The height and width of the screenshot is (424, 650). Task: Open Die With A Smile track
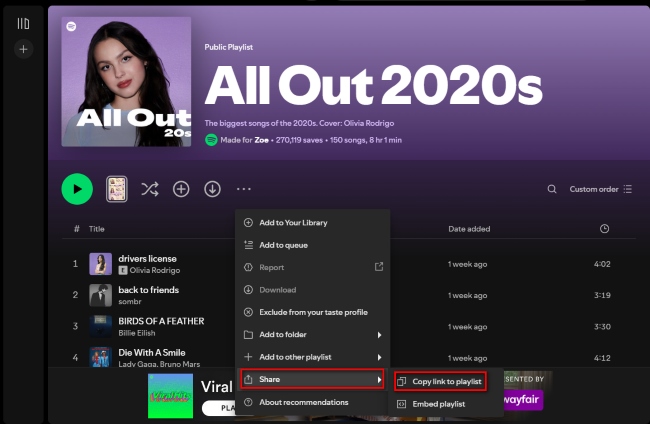tap(152, 353)
